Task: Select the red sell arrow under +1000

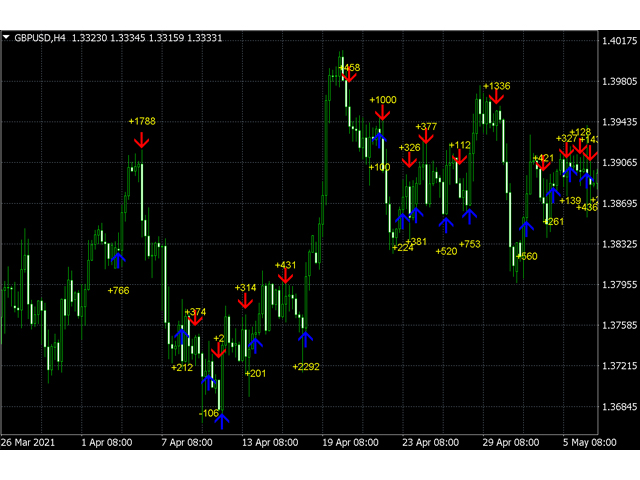Action: coord(382,112)
